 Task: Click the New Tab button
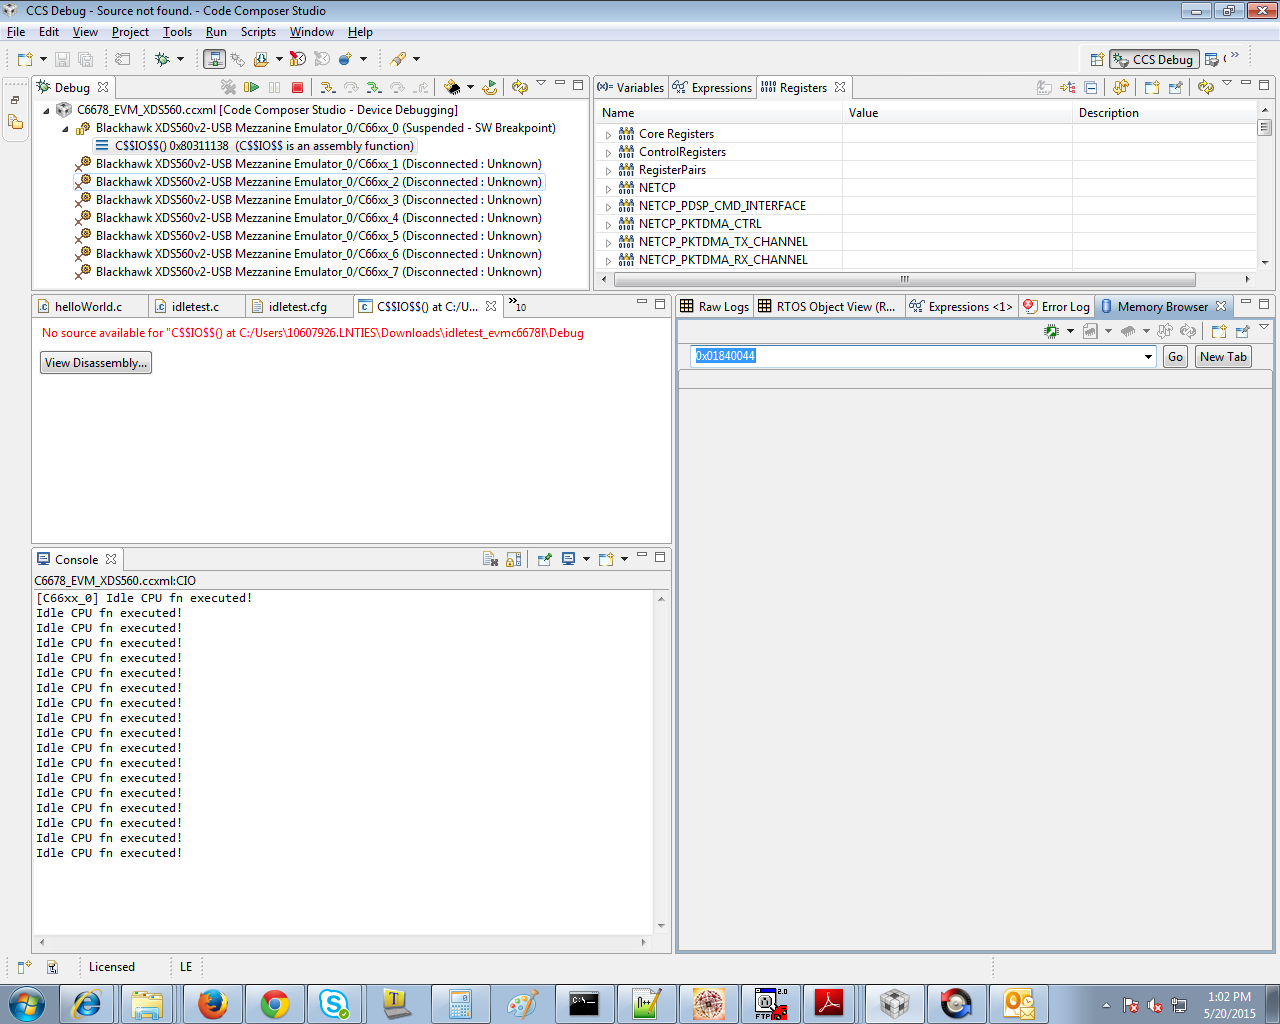1223,357
